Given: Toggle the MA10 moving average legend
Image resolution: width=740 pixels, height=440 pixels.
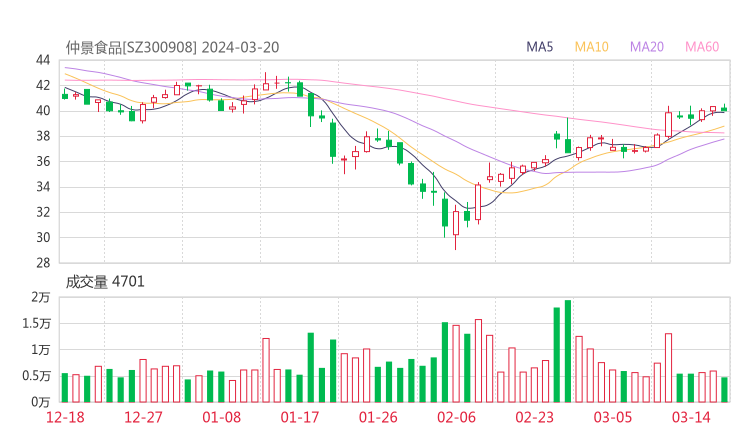Looking at the screenshot, I should [x=592, y=47].
